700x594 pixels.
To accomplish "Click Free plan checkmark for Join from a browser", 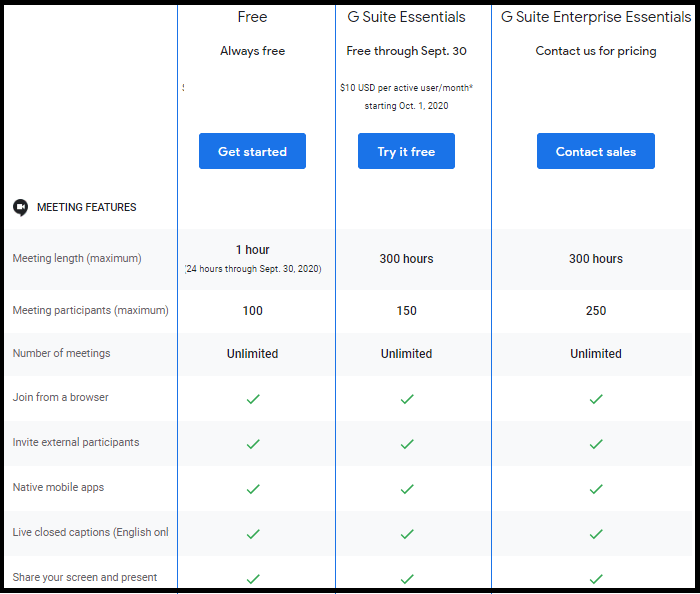I will tap(253, 398).
